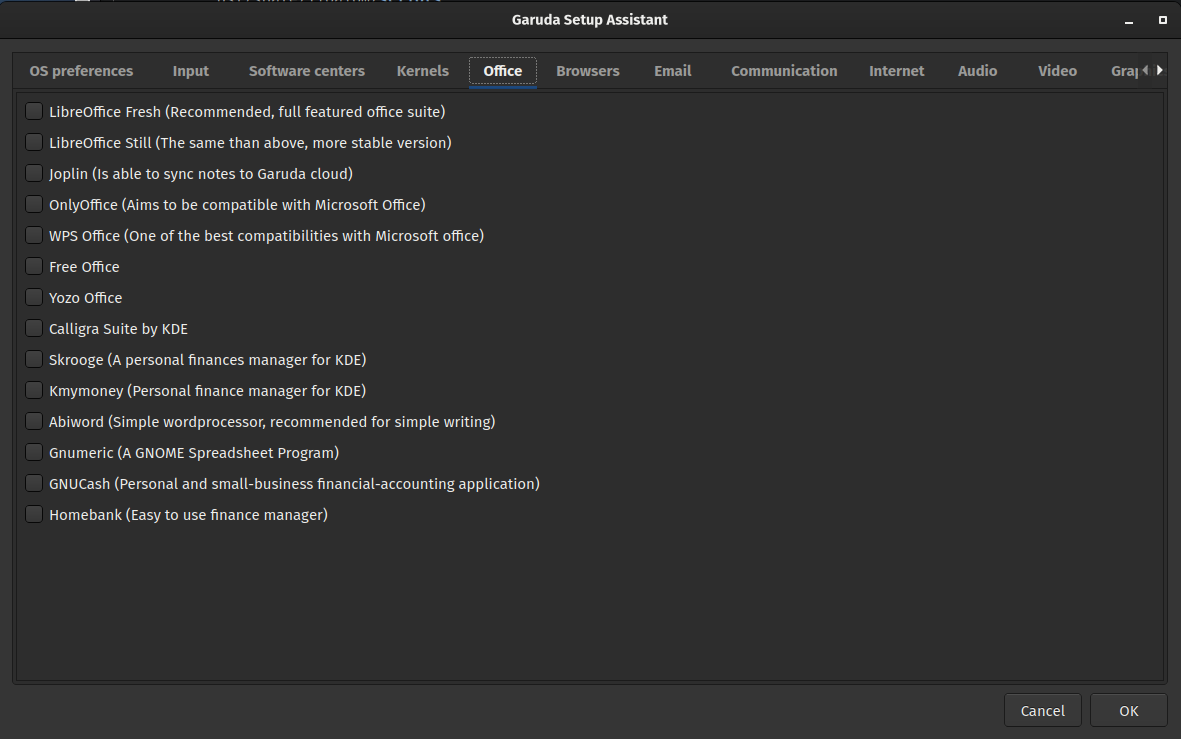The image size is (1181, 739).
Task: Go to the Internet tab
Action: click(x=896, y=71)
